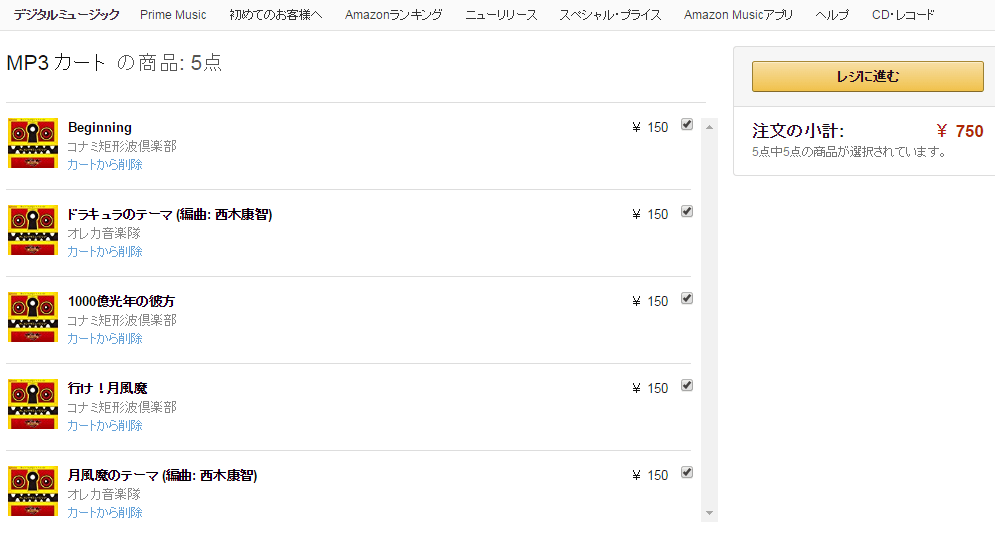Remove Beginning via カートから削除 link
Image resolution: width=995 pixels, height=537 pixels.
coord(105,165)
